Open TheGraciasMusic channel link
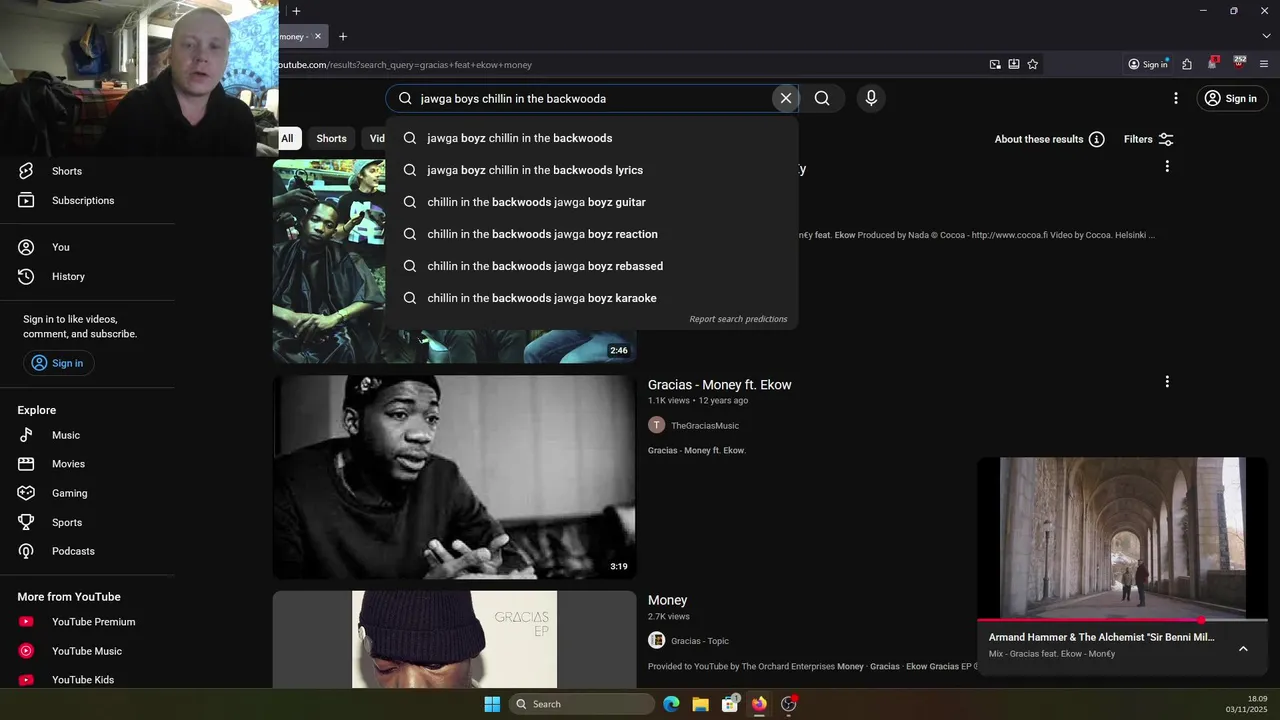Screen dimensions: 1280x720 tap(705, 425)
